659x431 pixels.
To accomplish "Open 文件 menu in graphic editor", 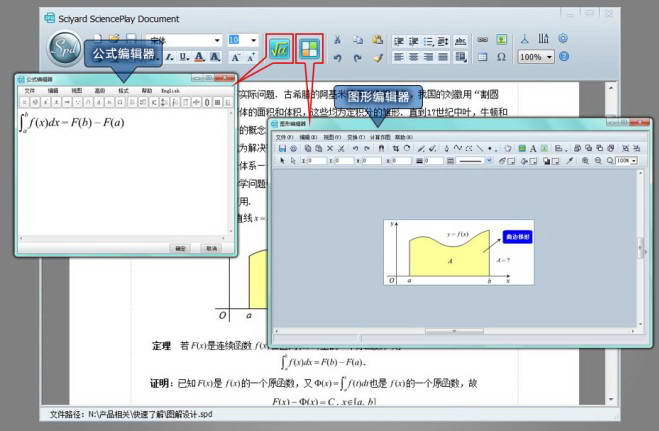I will click(284, 137).
